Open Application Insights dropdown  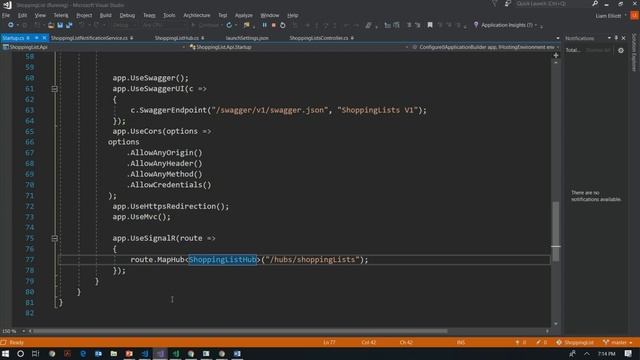[536, 25]
